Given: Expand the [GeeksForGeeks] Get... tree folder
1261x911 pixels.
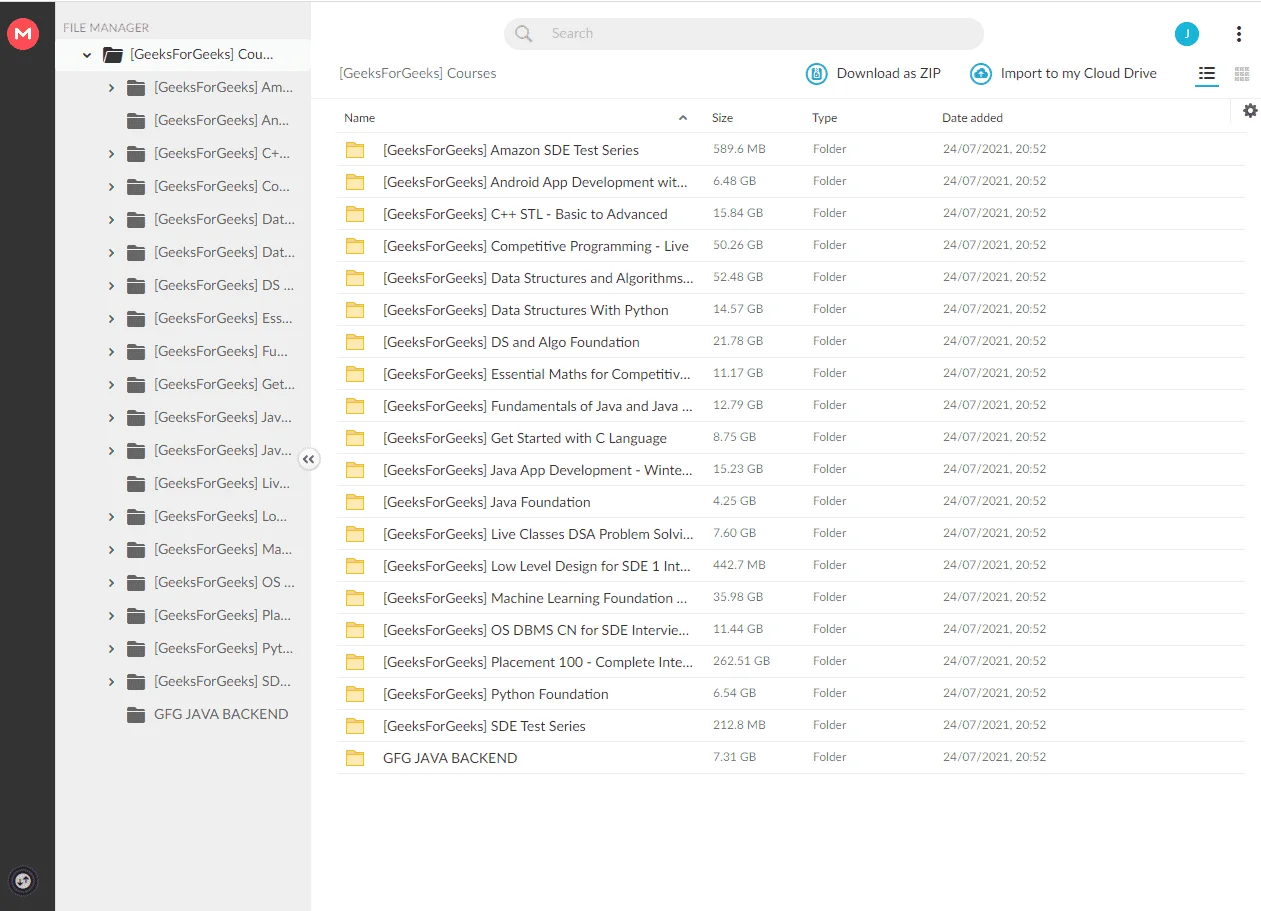Looking at the screenshot, I should [111, 385].
